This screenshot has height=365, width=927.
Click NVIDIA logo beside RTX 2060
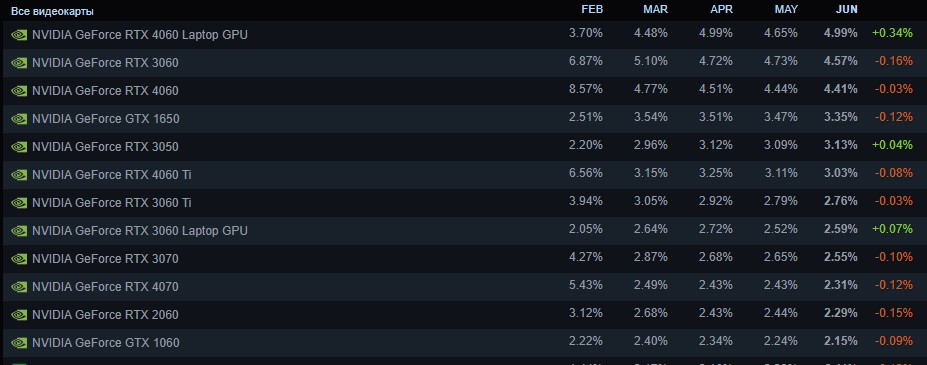click(19, 315)
